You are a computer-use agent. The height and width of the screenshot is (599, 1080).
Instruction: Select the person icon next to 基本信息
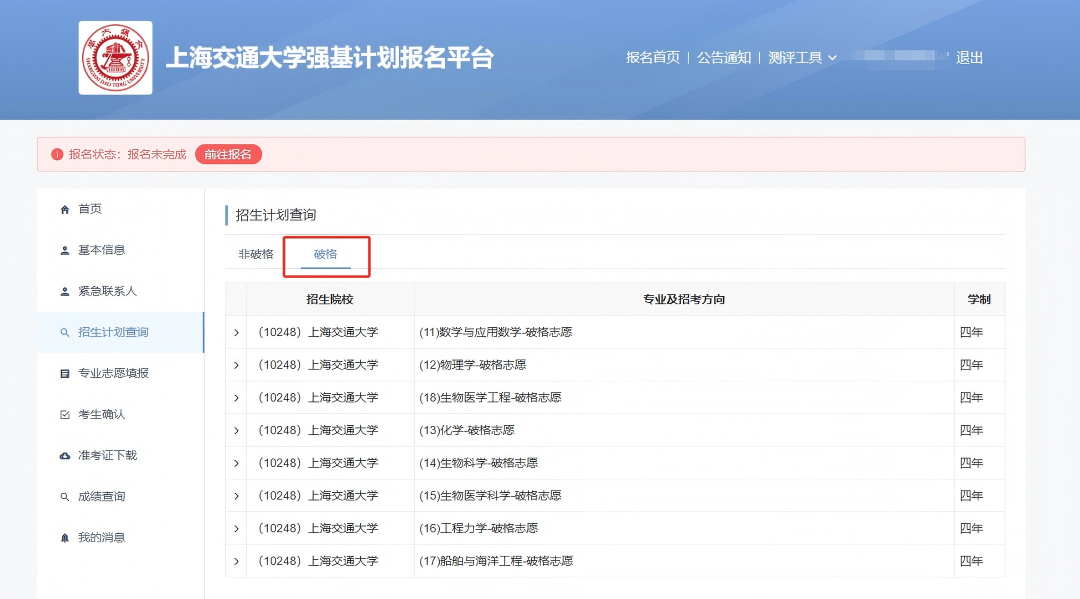64,250
